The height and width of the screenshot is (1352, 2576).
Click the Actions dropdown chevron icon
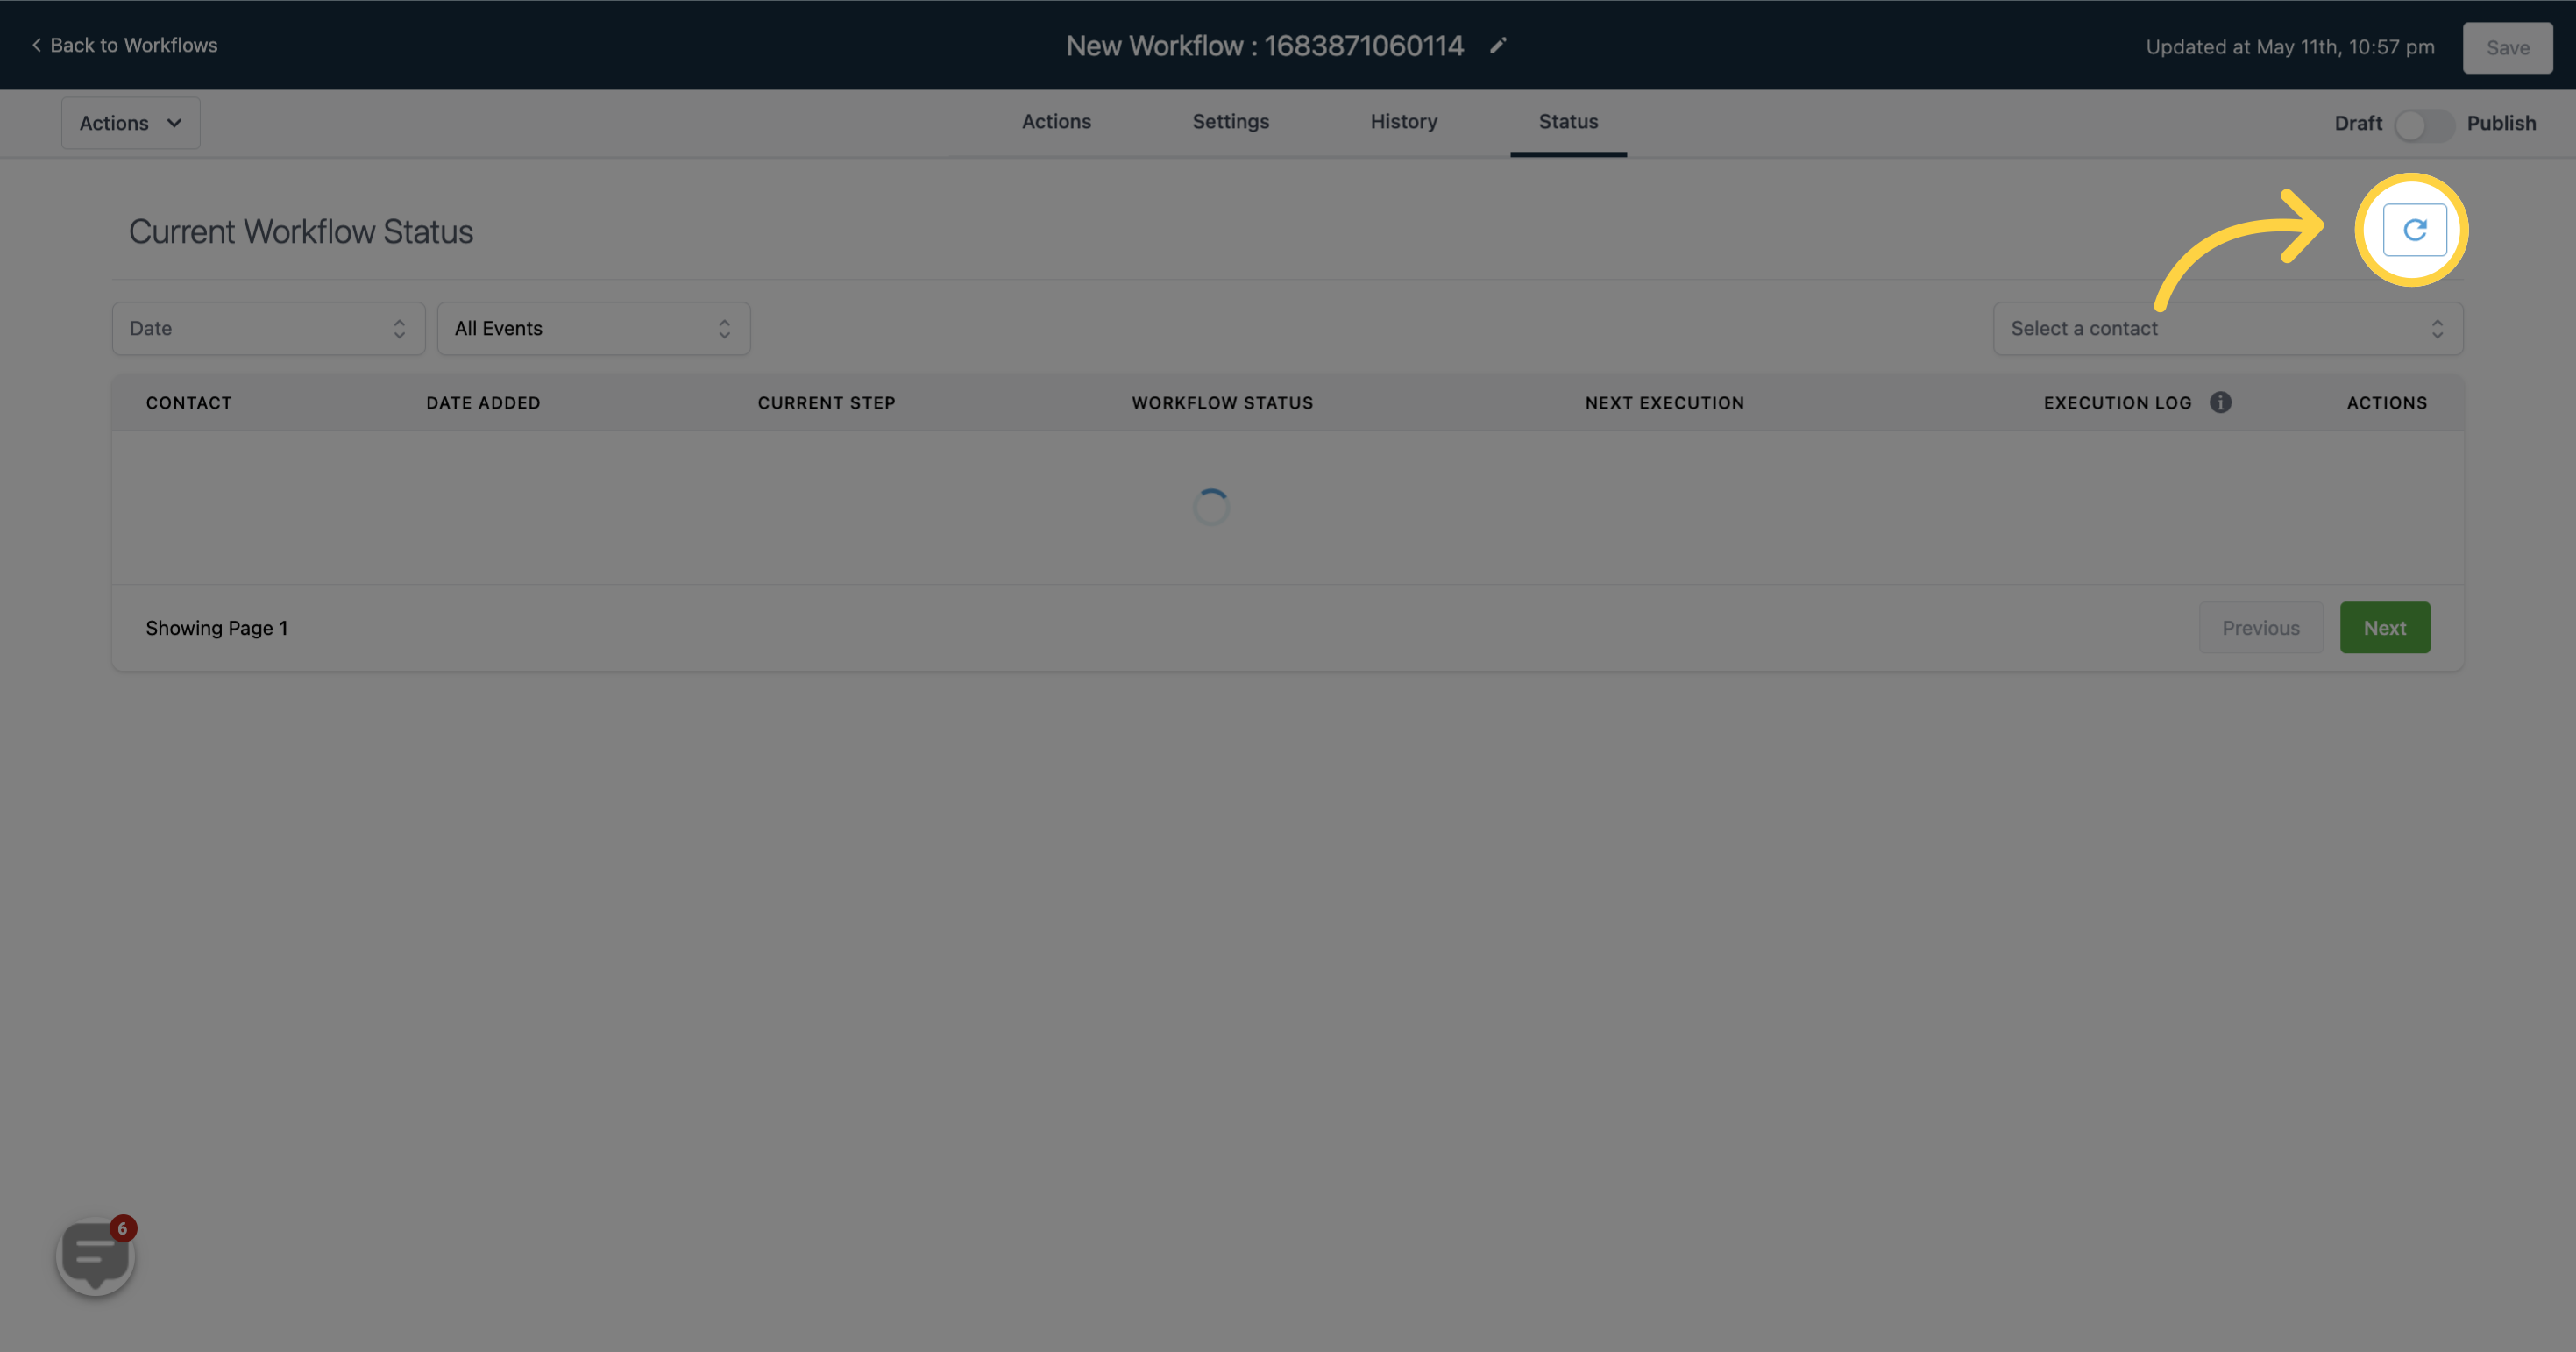tap(174, 123)
